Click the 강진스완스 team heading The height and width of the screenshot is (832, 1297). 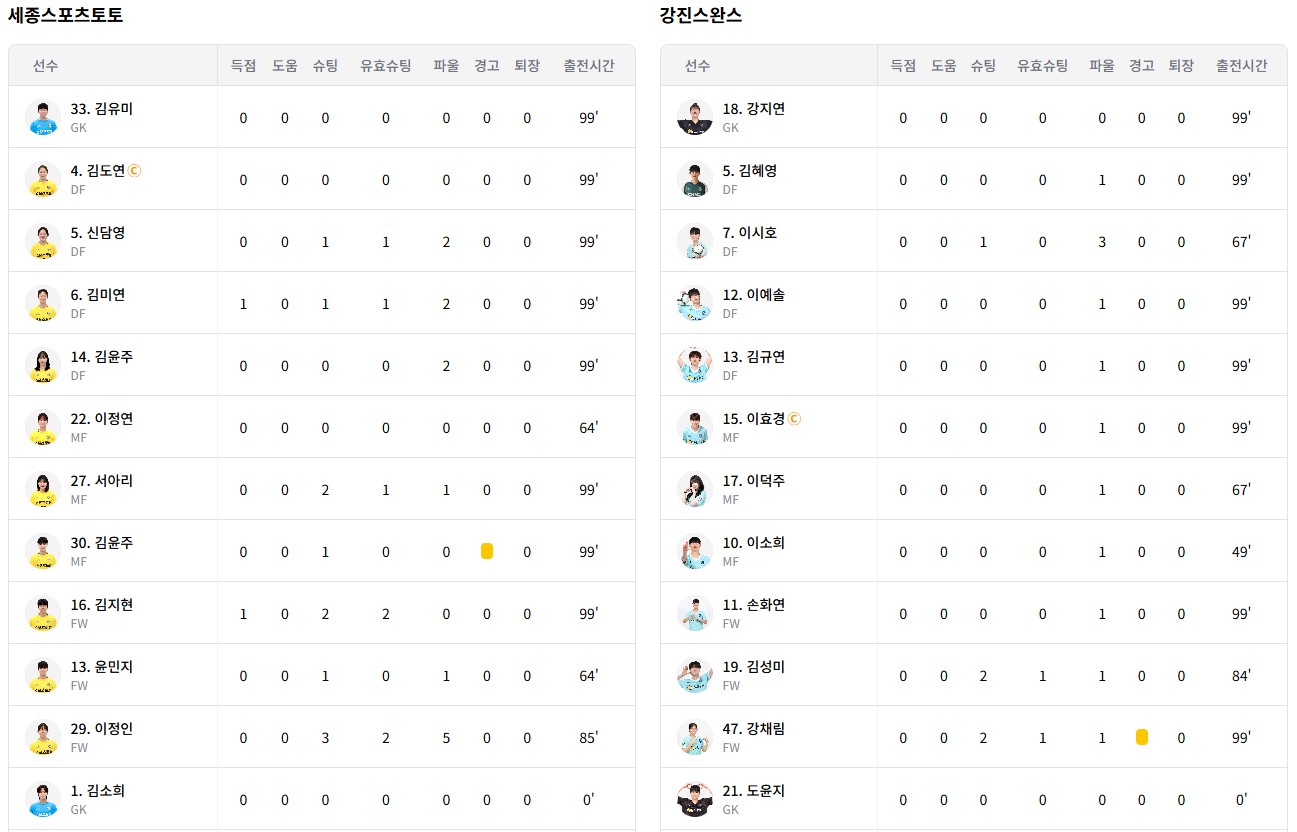pyautogui.click(x=701, y=15)
